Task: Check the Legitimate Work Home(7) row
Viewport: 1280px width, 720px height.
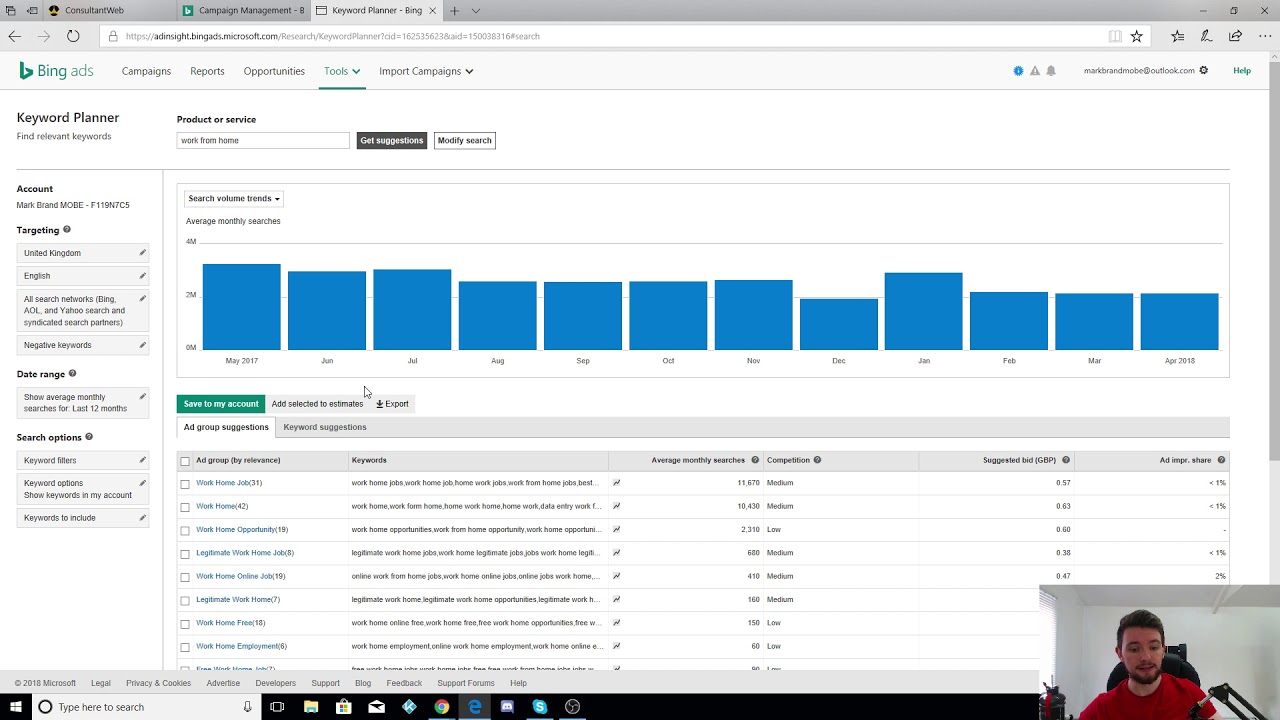Action: pyautogui.click(x=185, y=600)
